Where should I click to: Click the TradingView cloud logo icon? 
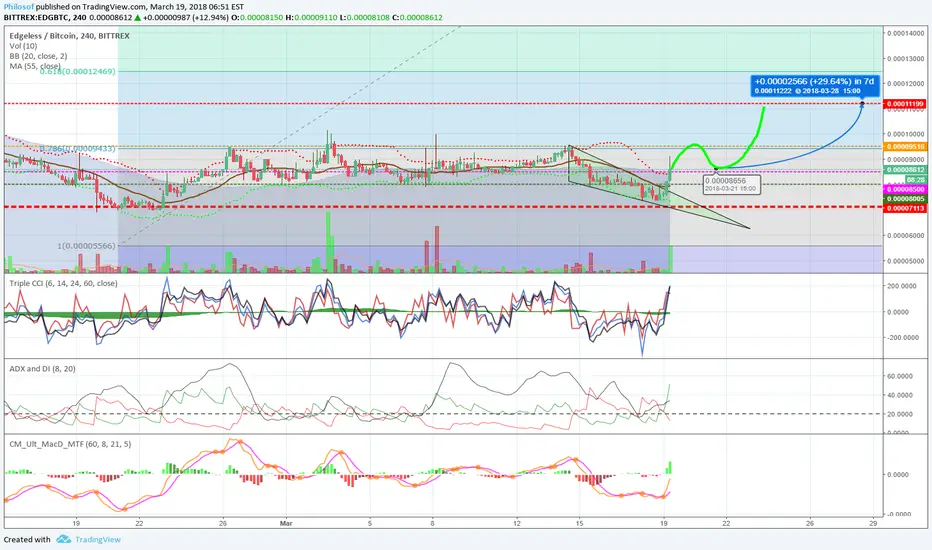tap(64, 539)
